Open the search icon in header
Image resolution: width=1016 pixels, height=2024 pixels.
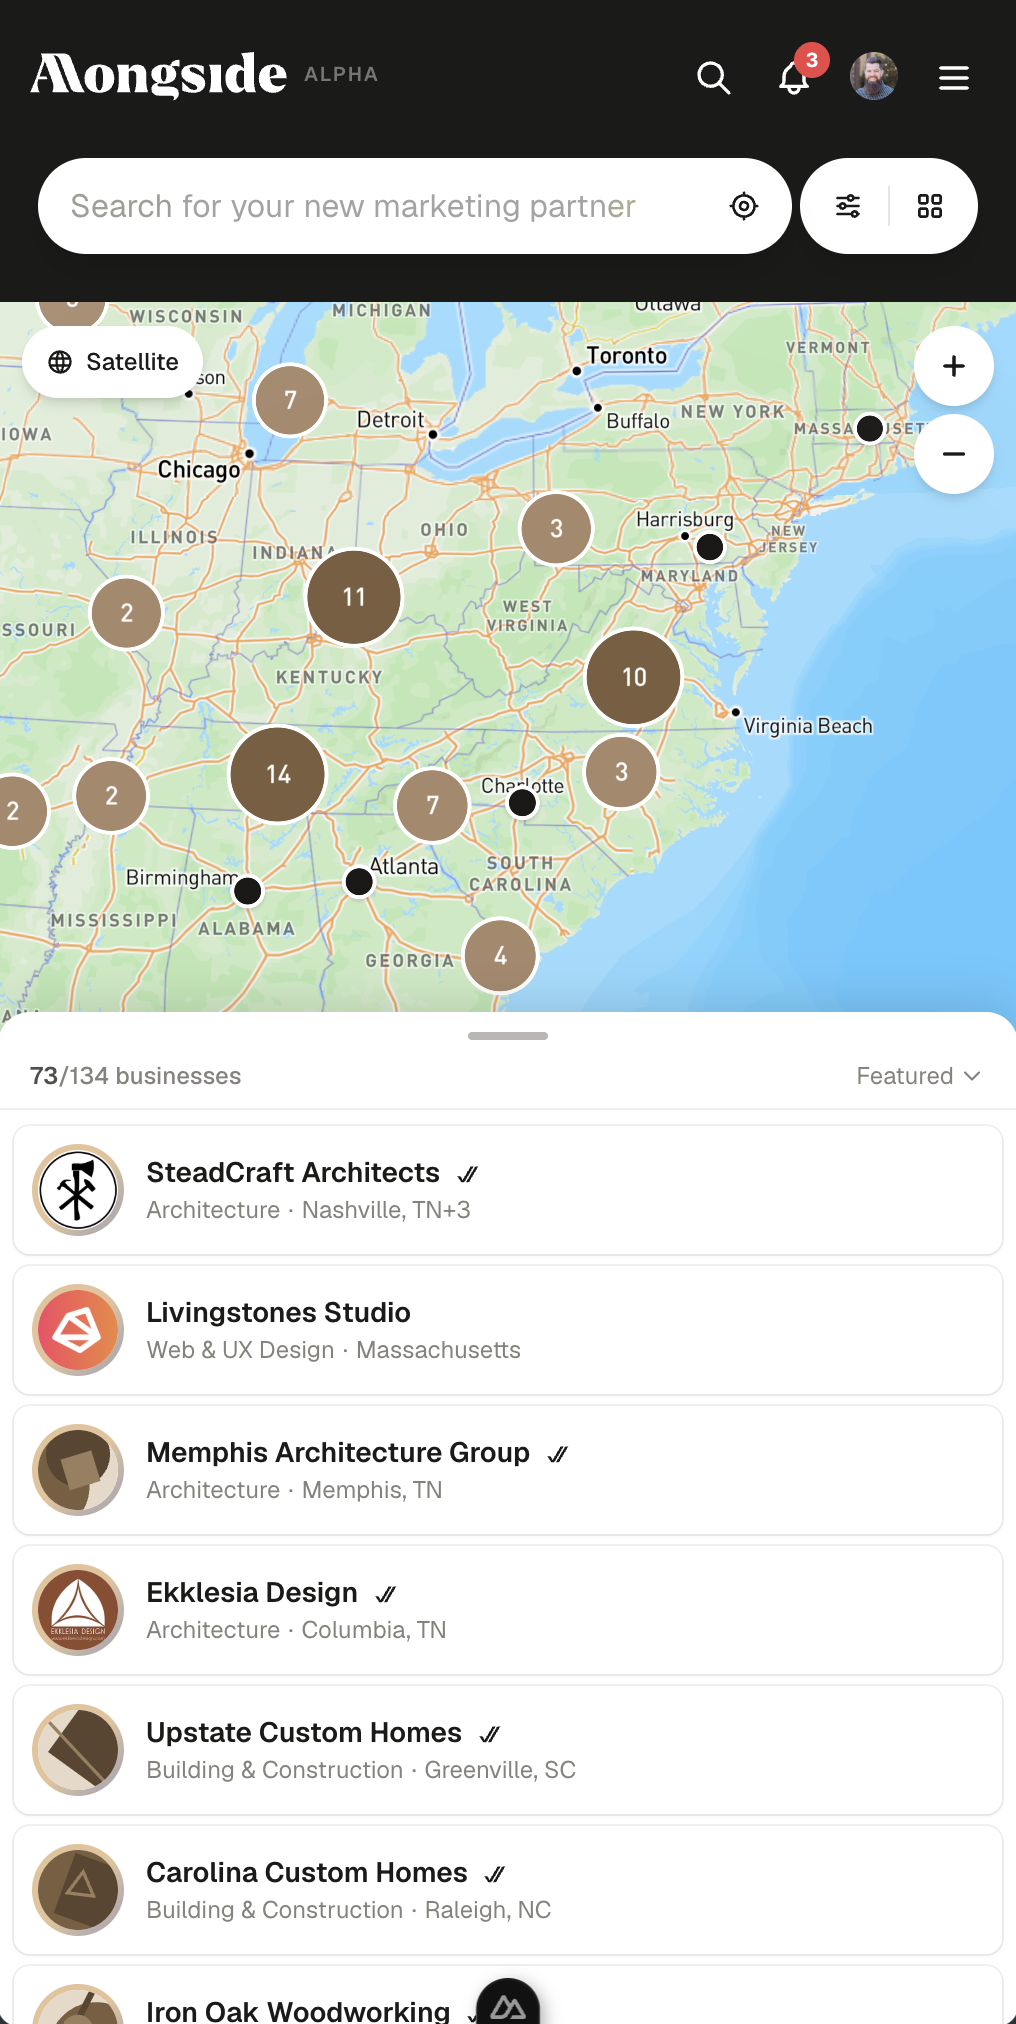(x=713, y=77)
